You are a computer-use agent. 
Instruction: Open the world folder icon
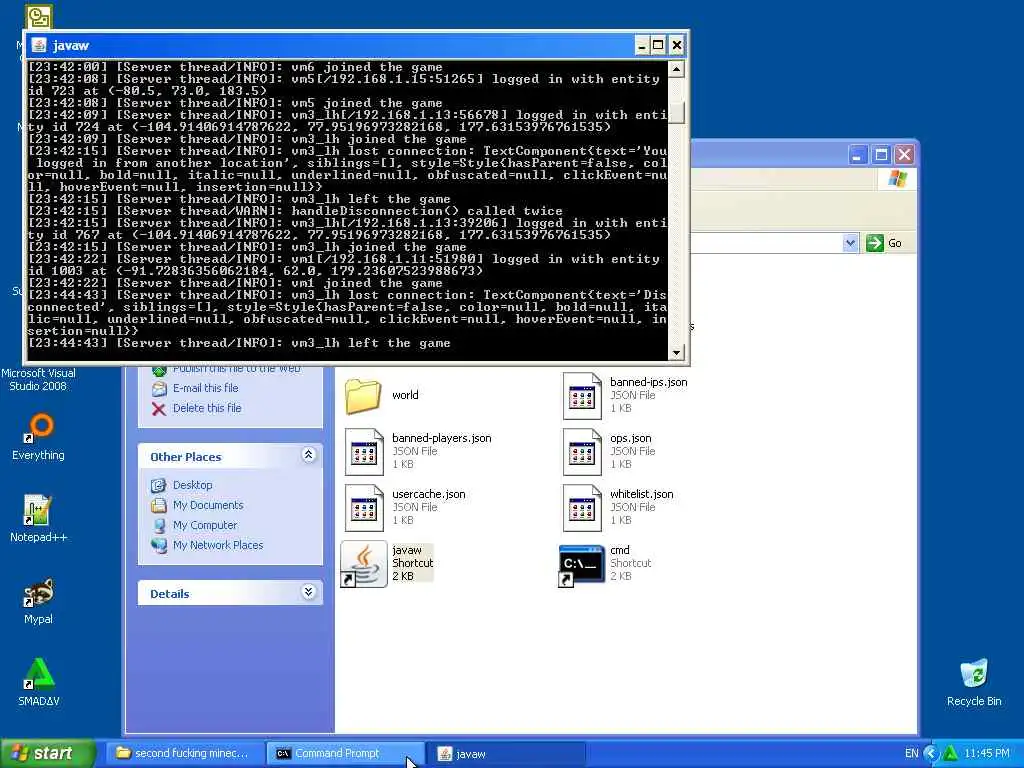click(362, 396)
